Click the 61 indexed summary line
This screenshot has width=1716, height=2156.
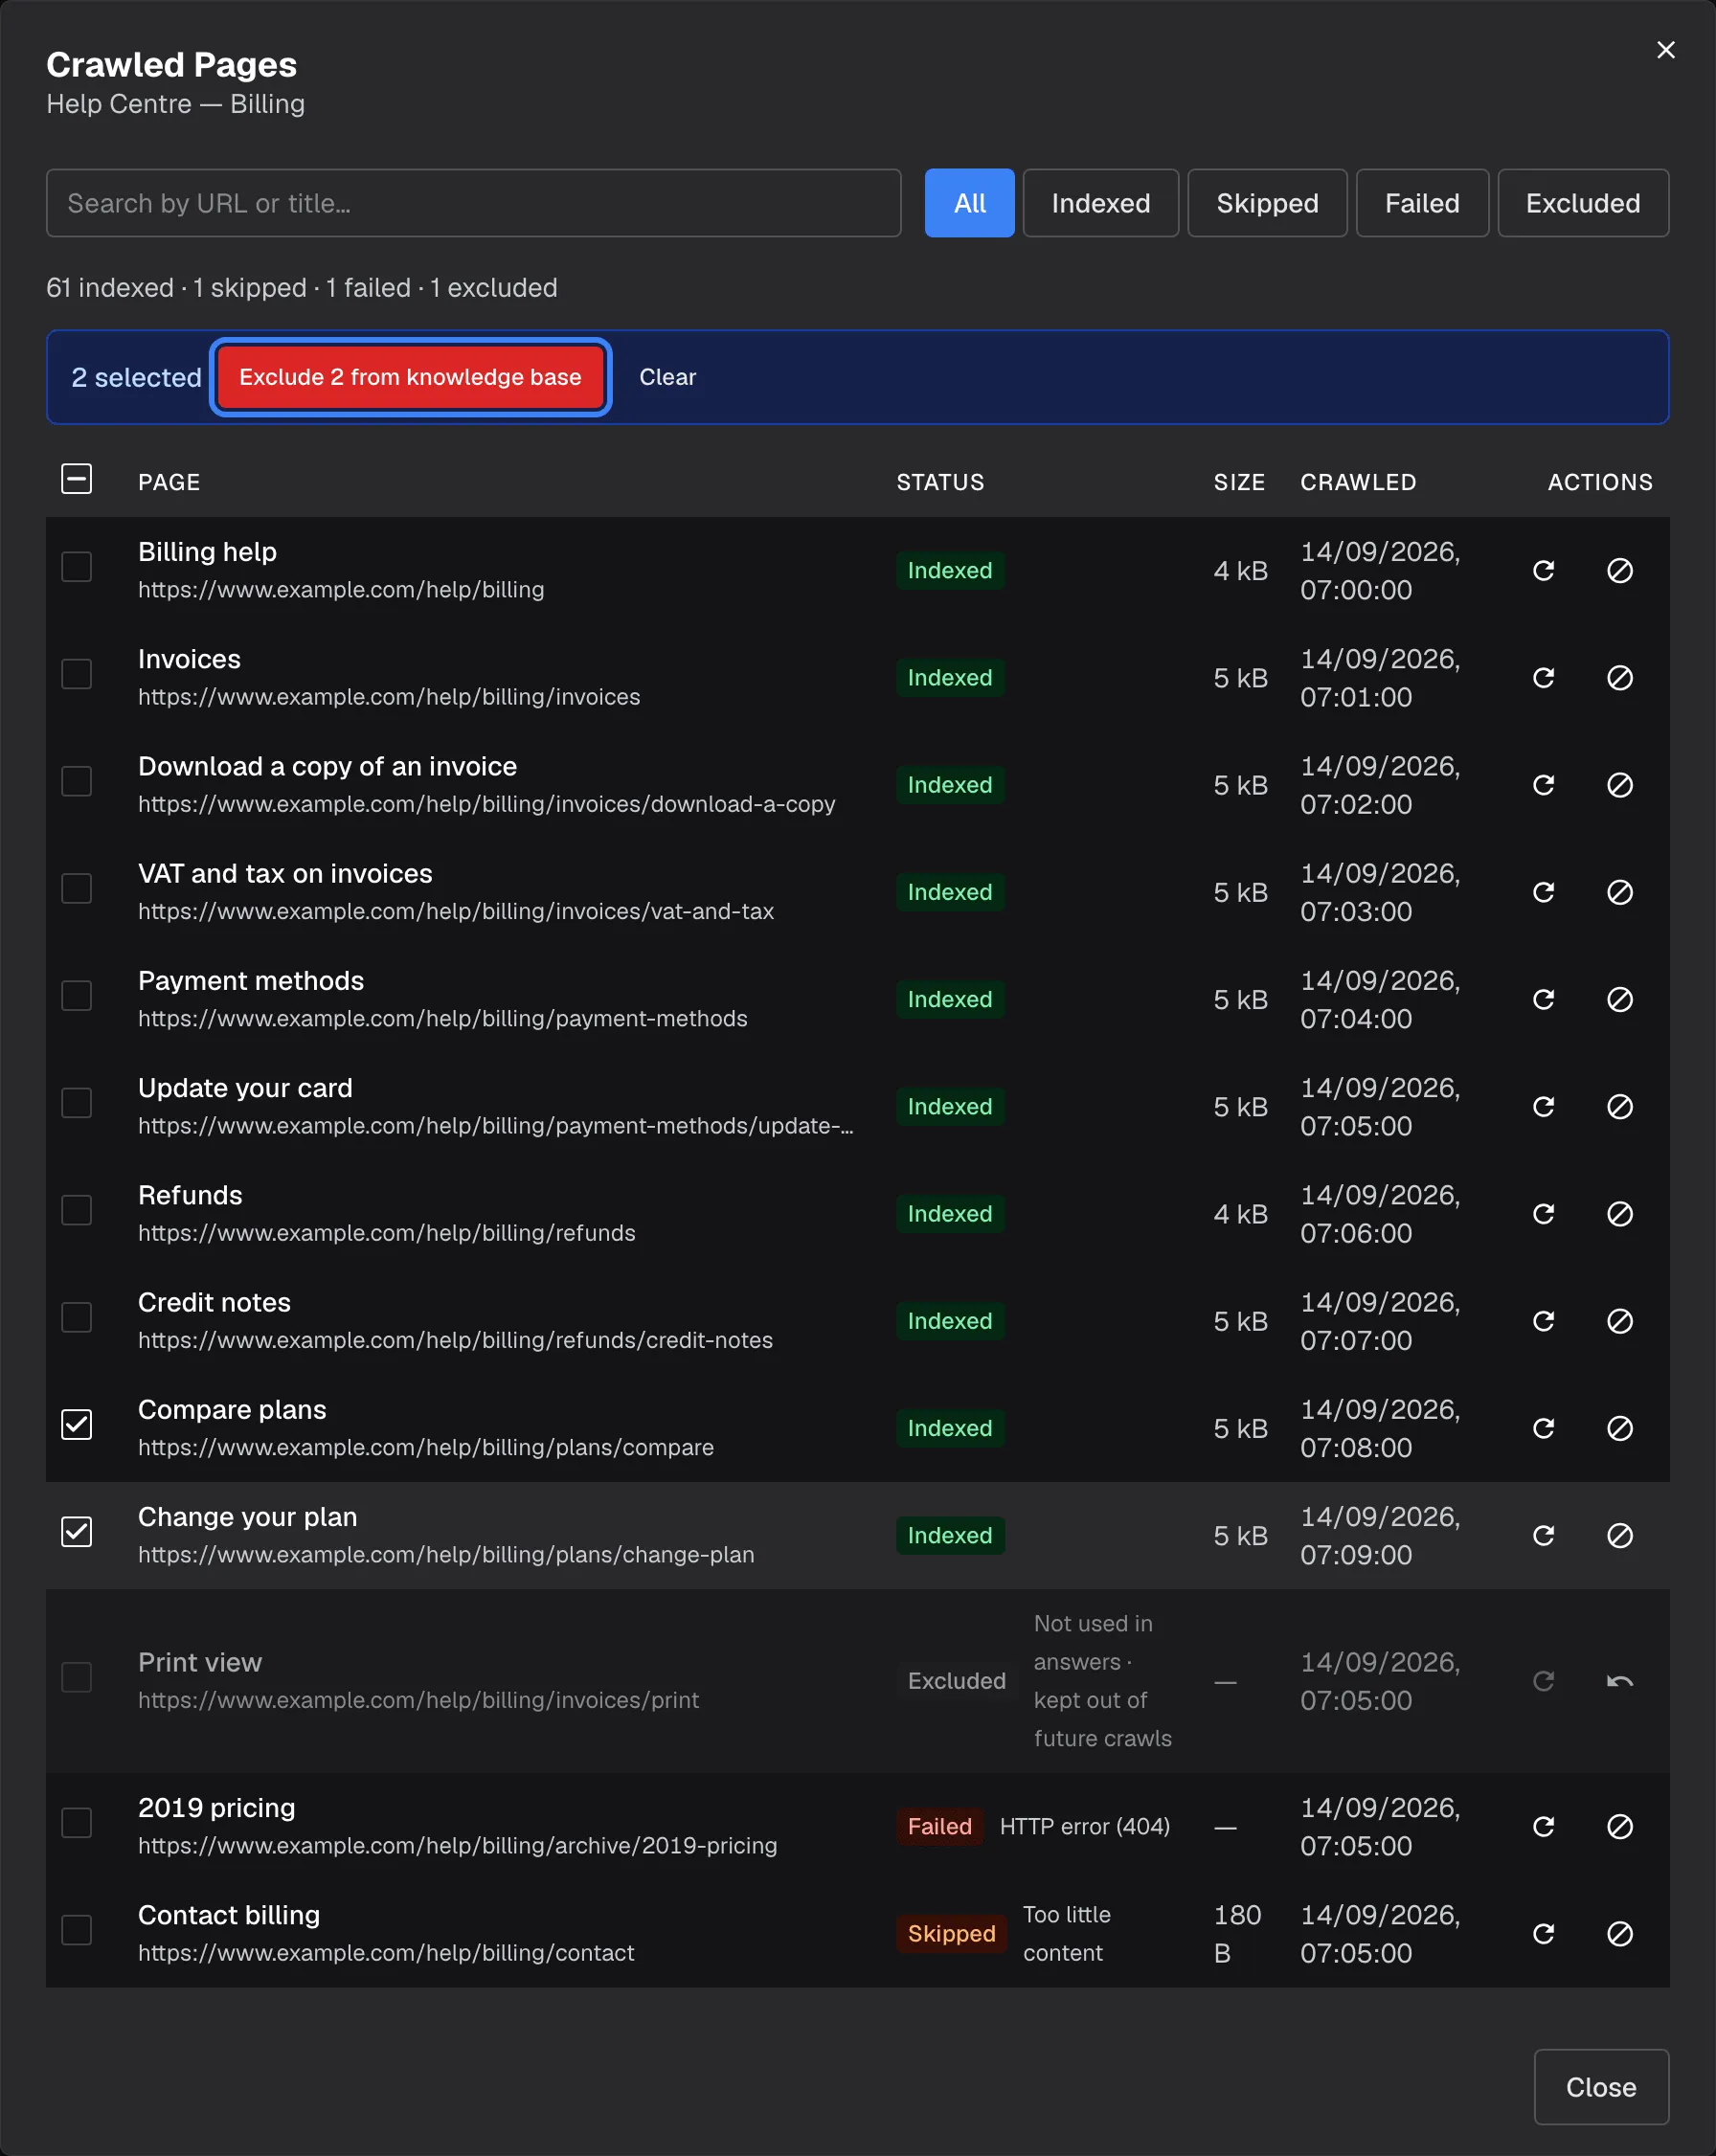click(301, 288)
